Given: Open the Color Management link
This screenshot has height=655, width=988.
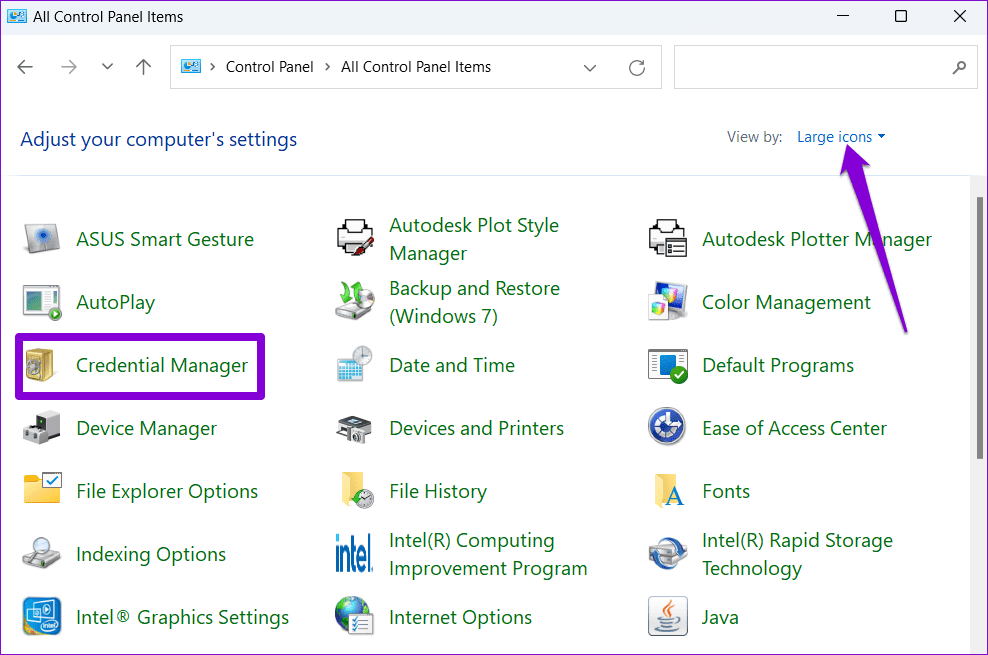Looking at the screenshot, I should click(786, 302).
